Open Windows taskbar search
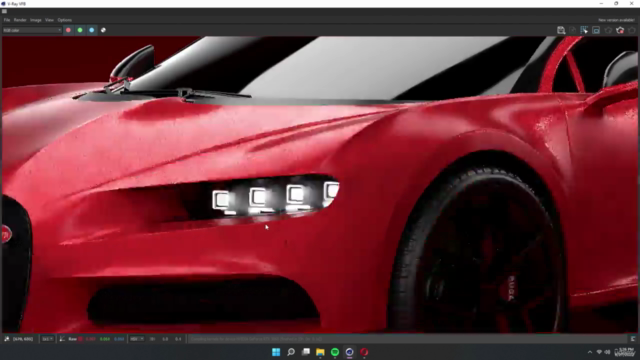 pyautogui.click(x=291, y=352)
